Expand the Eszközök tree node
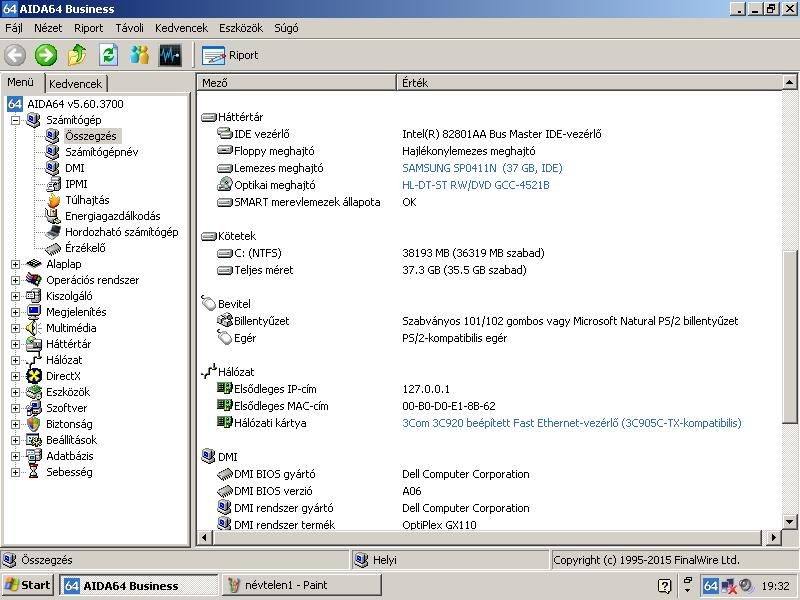This screenshot has width=800, height=600. click(x=15, y=392)
